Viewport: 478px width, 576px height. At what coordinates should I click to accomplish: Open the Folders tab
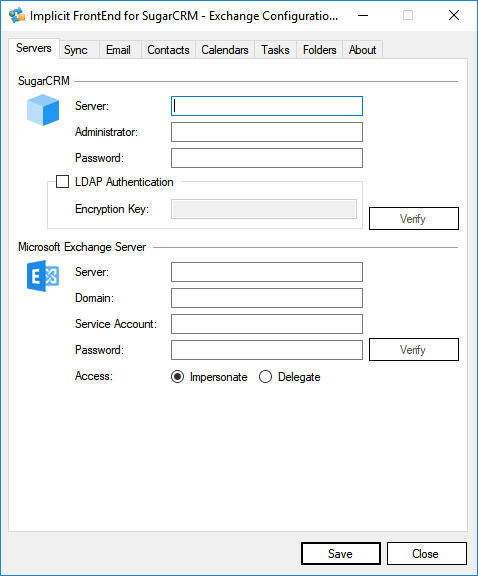pyautogui.click(x=320, y=50)
